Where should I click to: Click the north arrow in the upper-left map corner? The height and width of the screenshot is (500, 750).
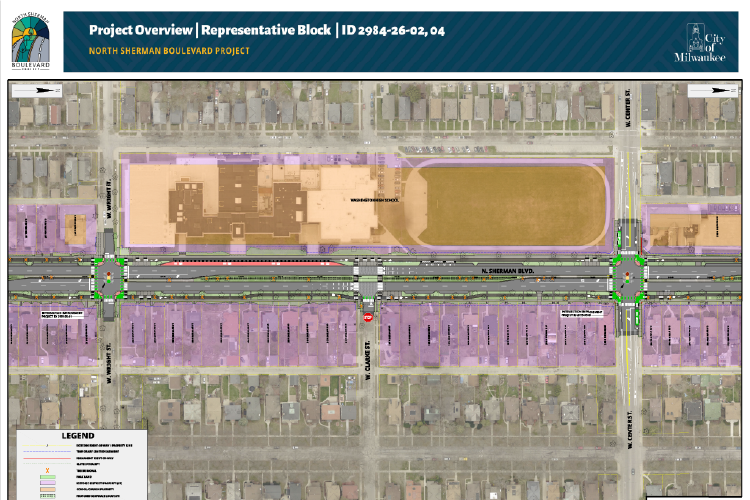[x=37, y=90]
